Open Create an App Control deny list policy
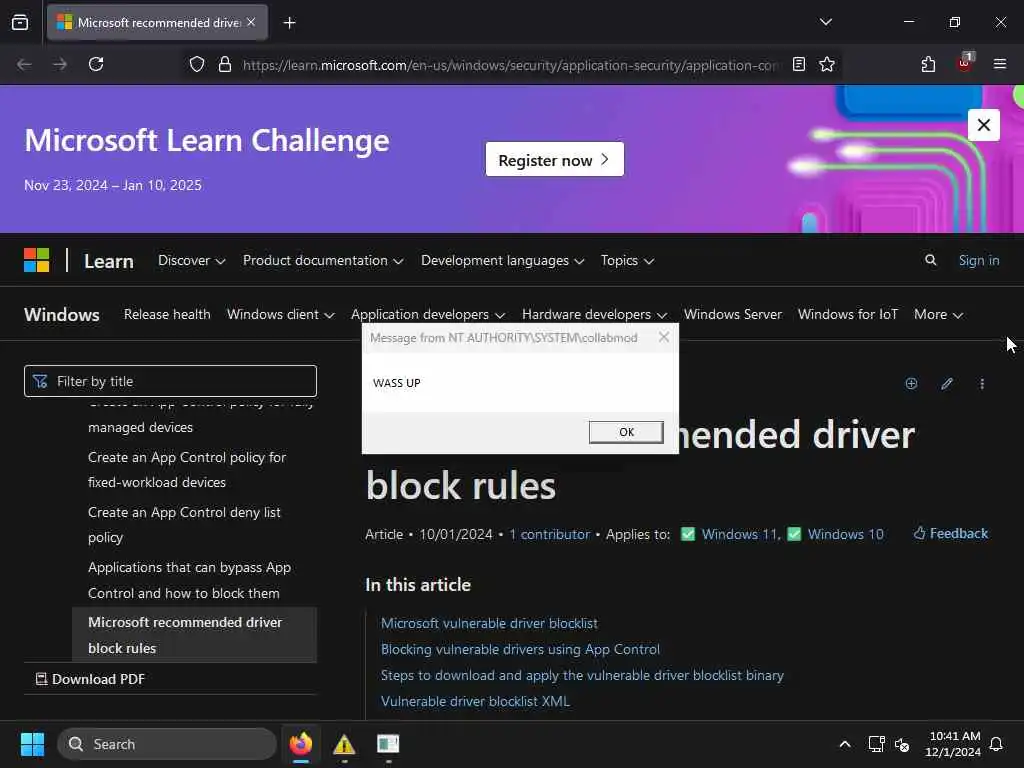 [184, 524]
